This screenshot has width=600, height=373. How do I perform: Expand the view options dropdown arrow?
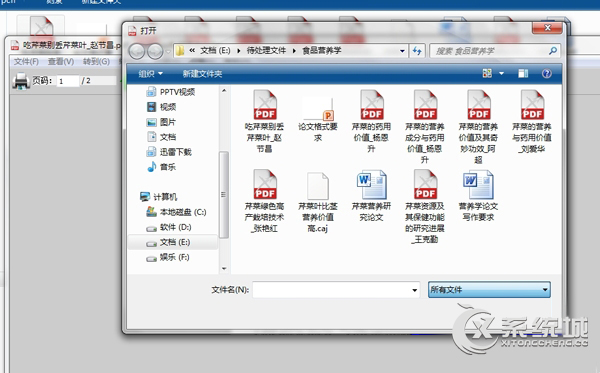point(501,73)
